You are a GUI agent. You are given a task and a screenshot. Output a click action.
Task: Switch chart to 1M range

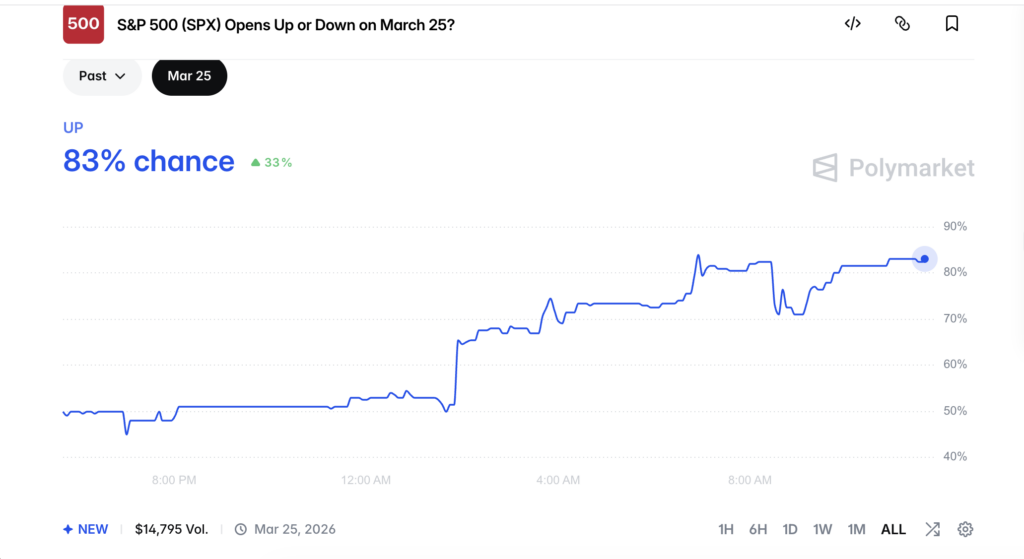click(x=856, y=530)
